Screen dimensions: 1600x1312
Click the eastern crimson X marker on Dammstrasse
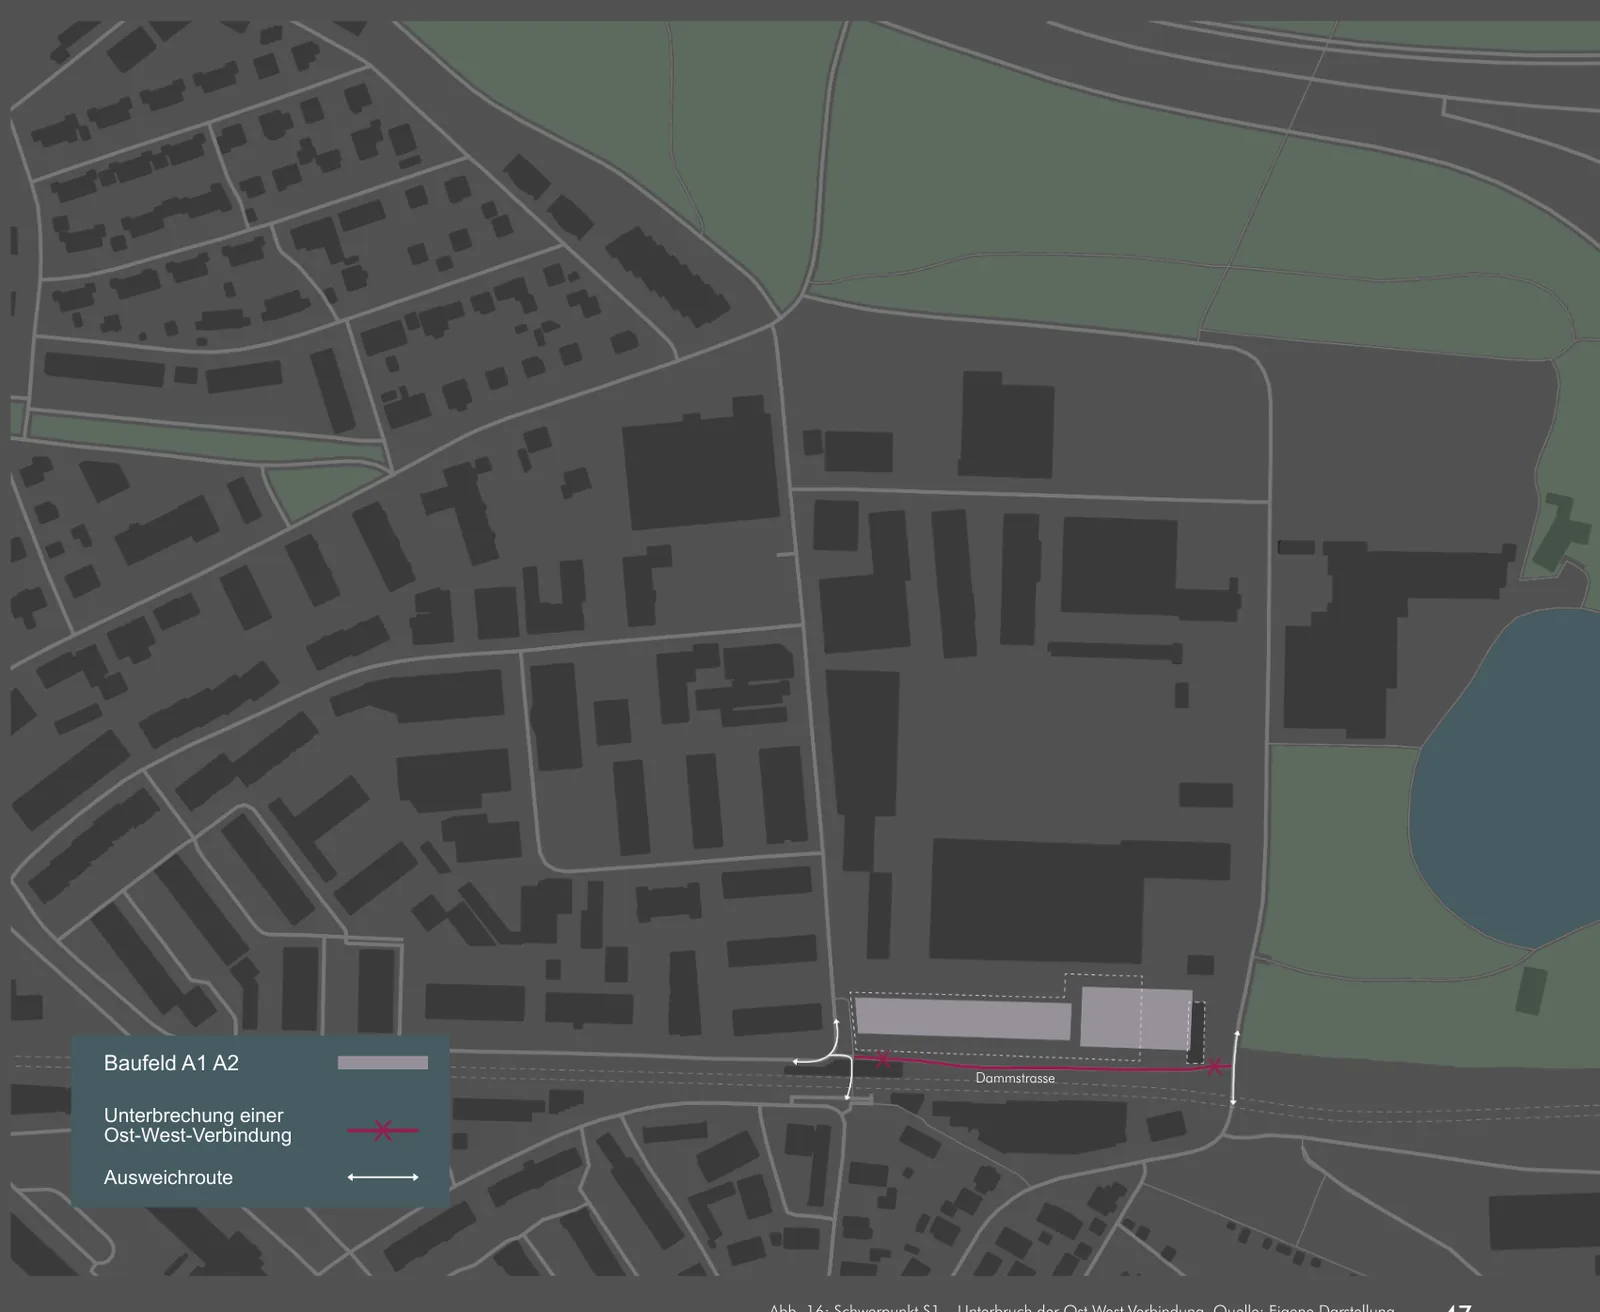1215,1067
